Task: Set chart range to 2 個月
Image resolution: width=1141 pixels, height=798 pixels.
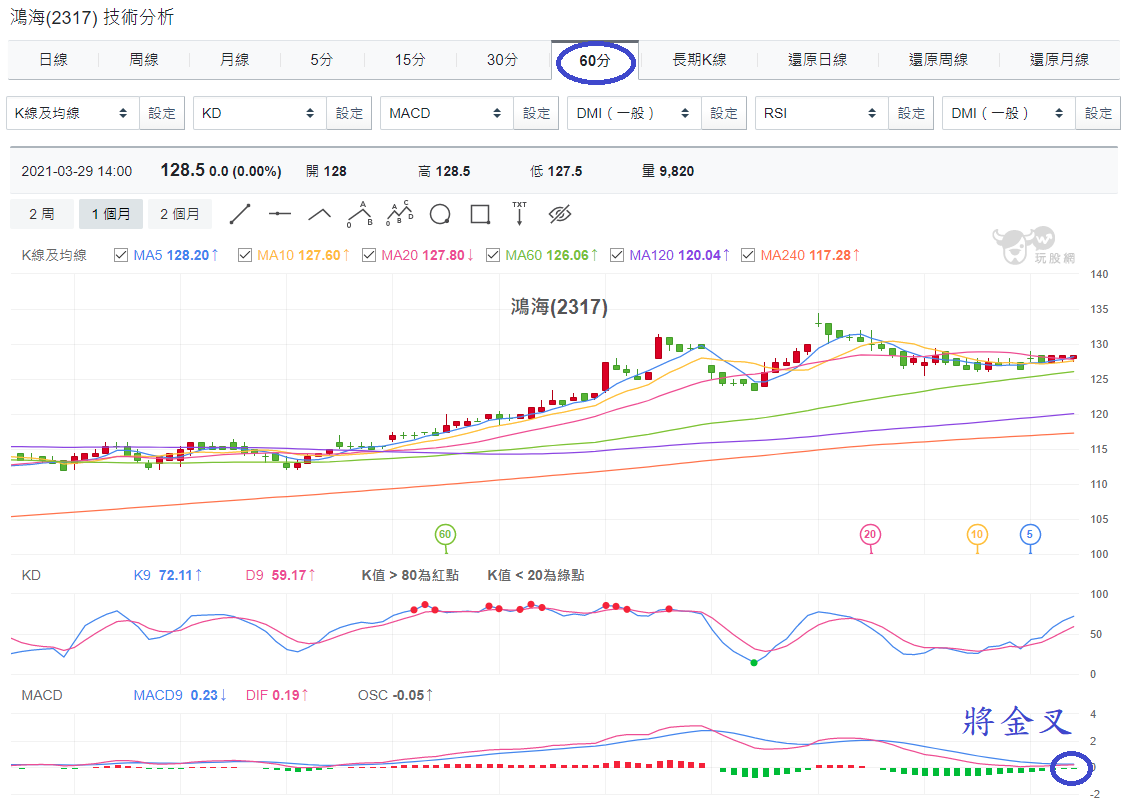Action: 180,214
